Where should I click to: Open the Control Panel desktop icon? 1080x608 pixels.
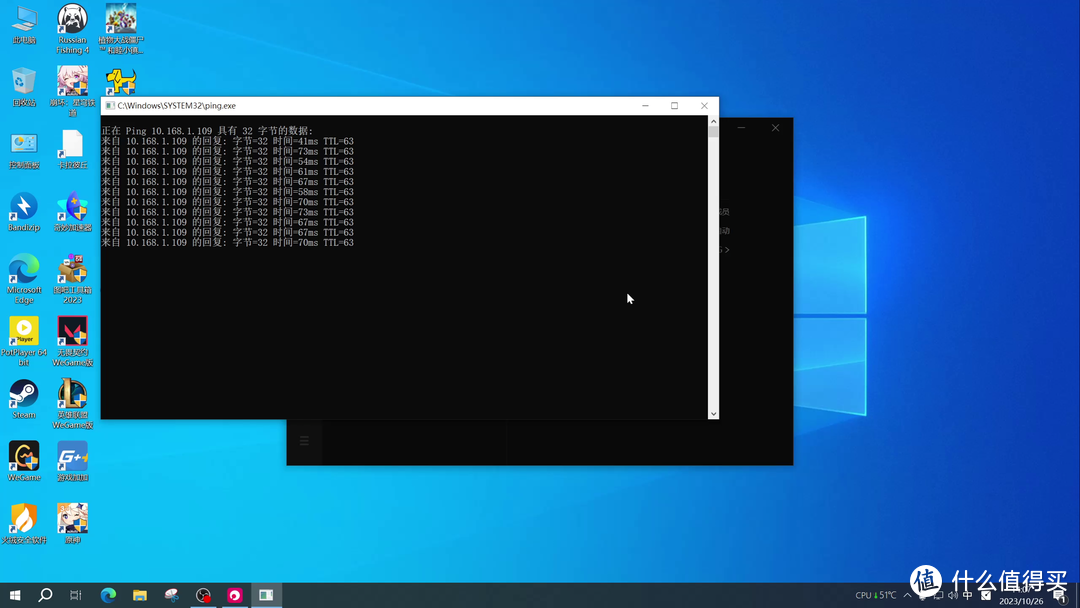click(24, 145)
